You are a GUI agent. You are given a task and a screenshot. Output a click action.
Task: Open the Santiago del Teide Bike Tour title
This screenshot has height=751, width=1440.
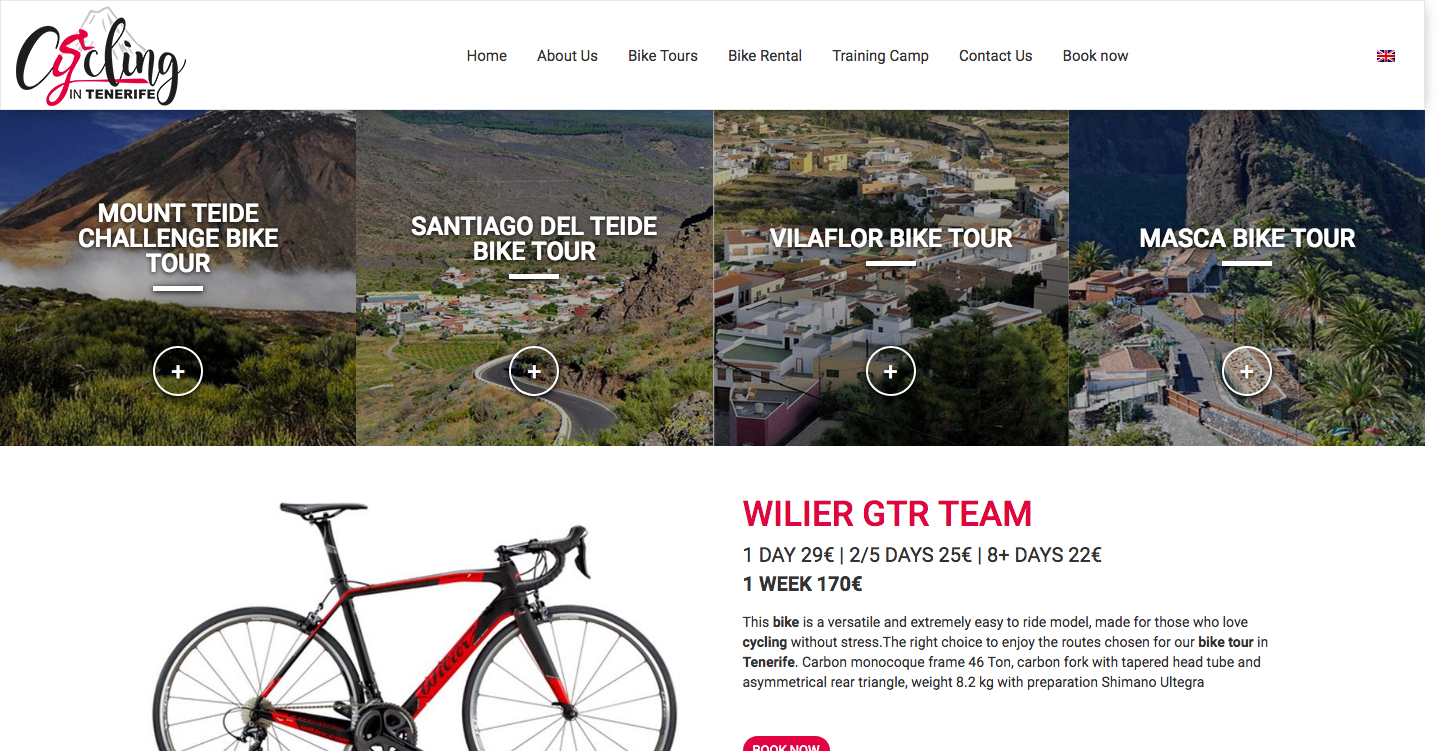tap(534, 239)
